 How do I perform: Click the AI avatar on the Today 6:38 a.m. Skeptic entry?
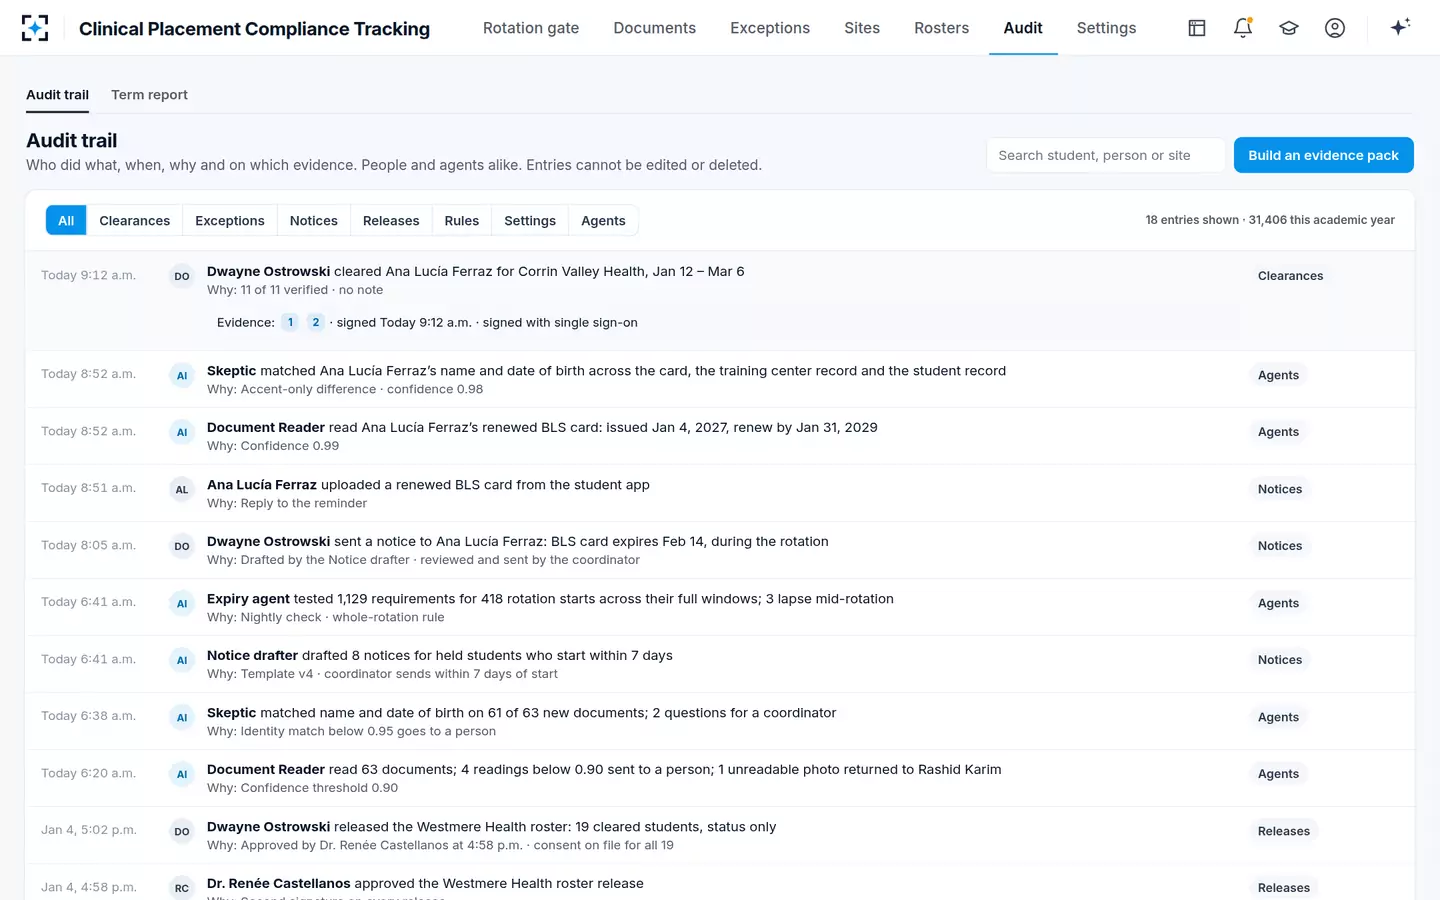[x=182, y=718]
